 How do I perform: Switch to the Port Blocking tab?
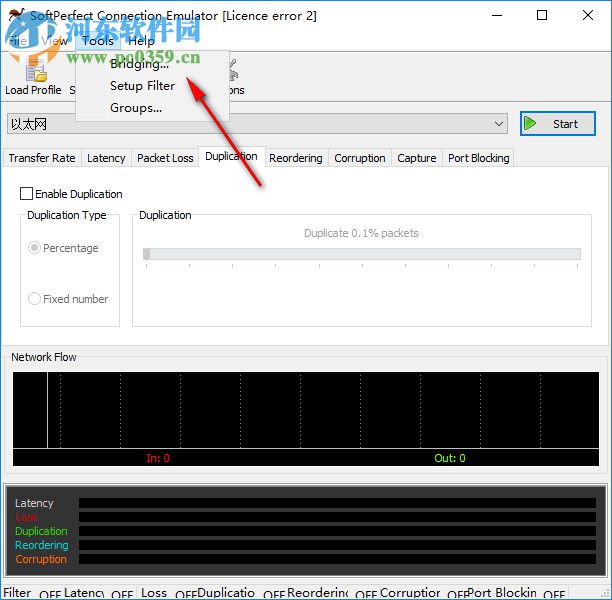pos(479,158)
